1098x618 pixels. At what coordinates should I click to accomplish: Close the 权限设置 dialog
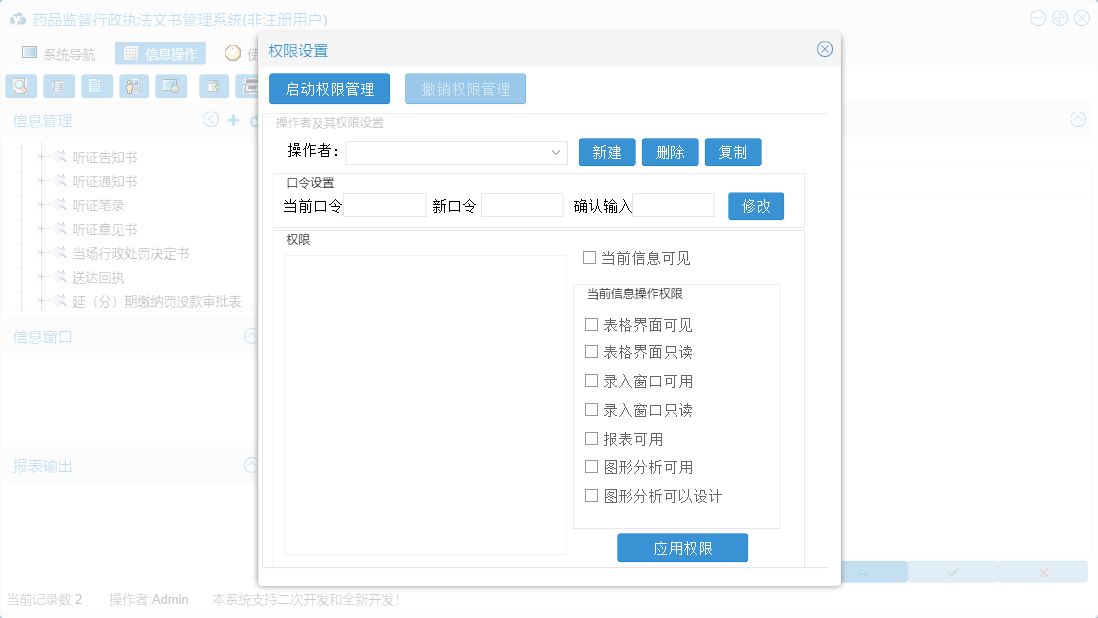[825, 49]
